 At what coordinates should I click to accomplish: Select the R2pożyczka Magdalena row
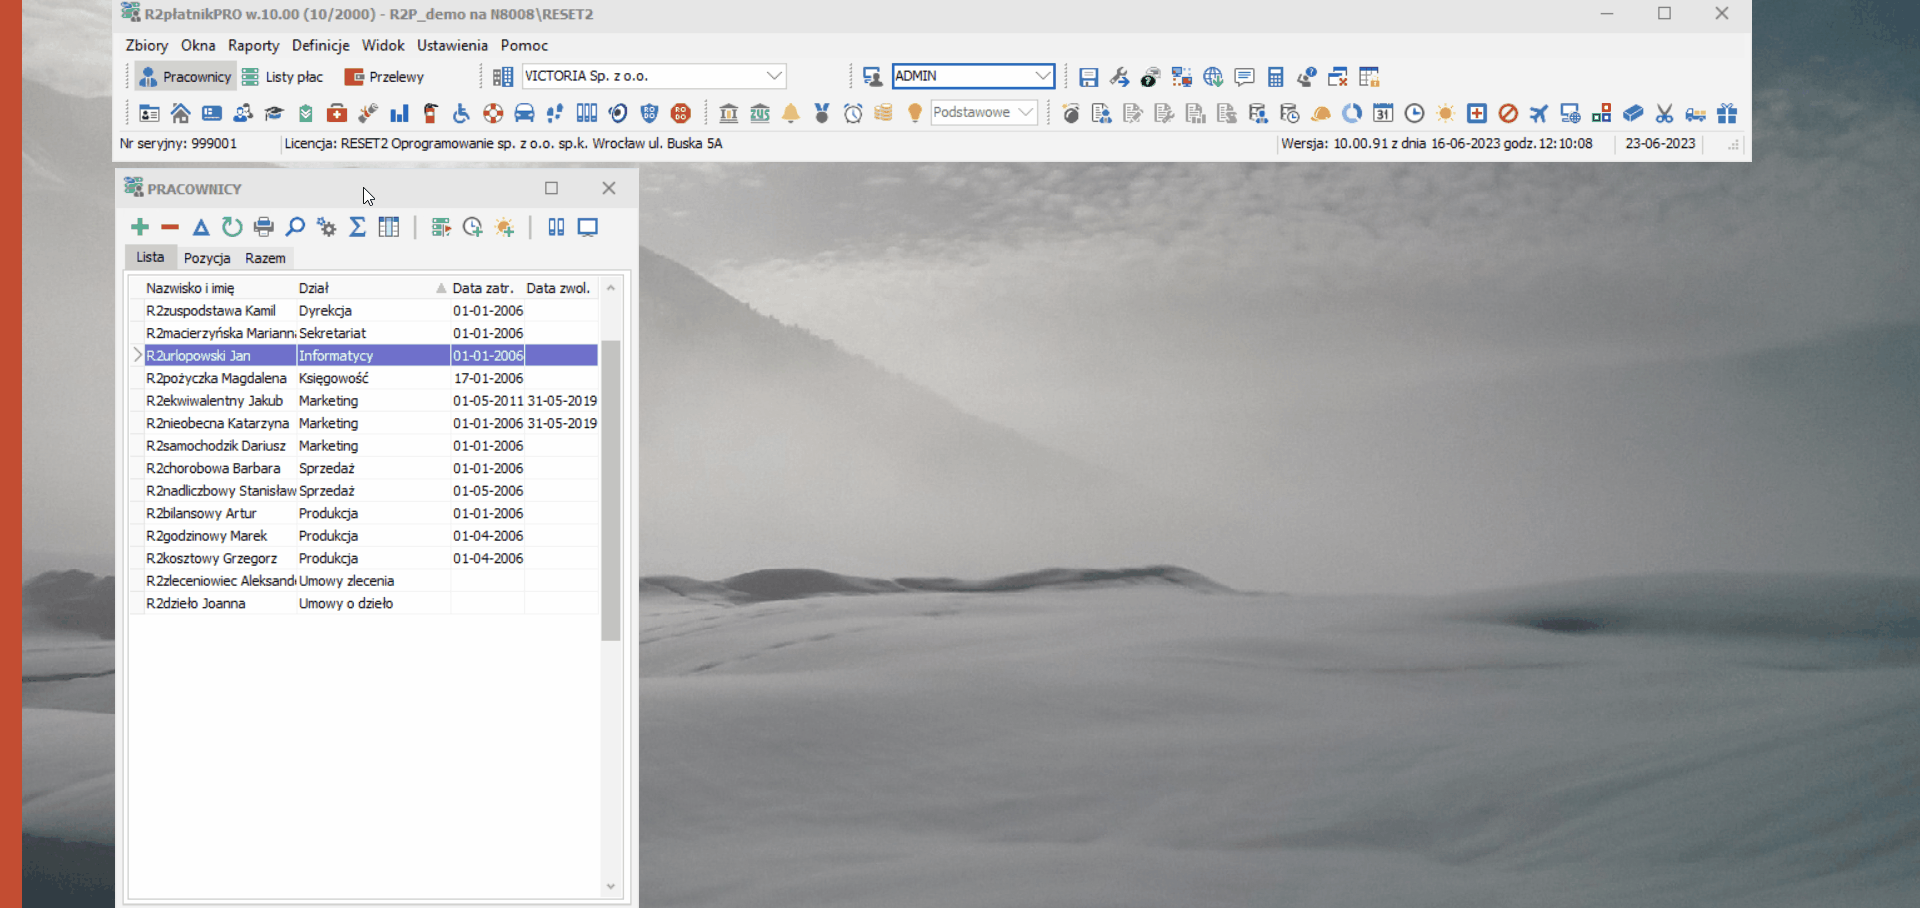[x=365, y=378]
